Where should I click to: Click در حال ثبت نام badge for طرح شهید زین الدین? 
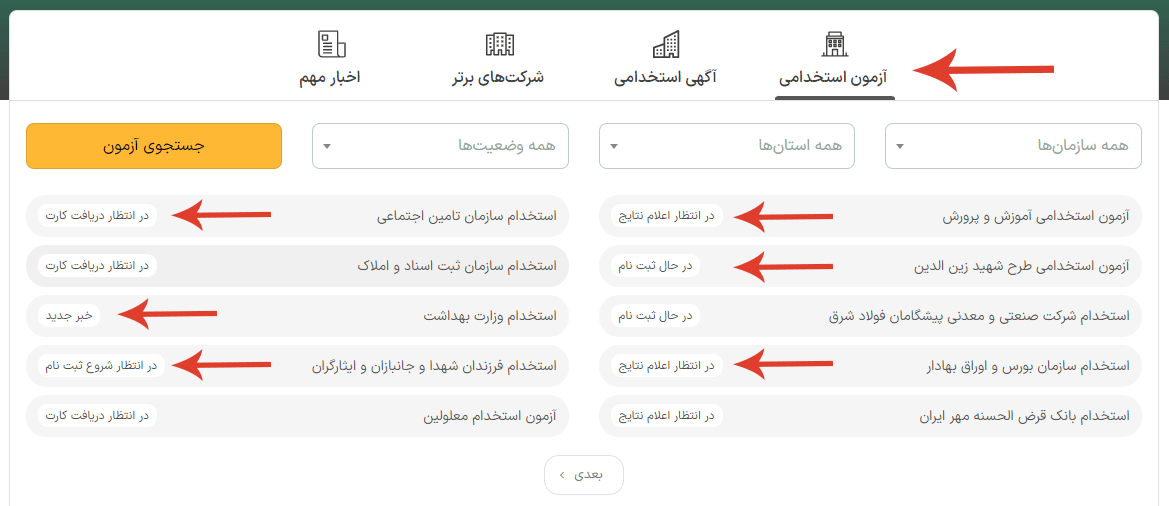click(655, 267)
